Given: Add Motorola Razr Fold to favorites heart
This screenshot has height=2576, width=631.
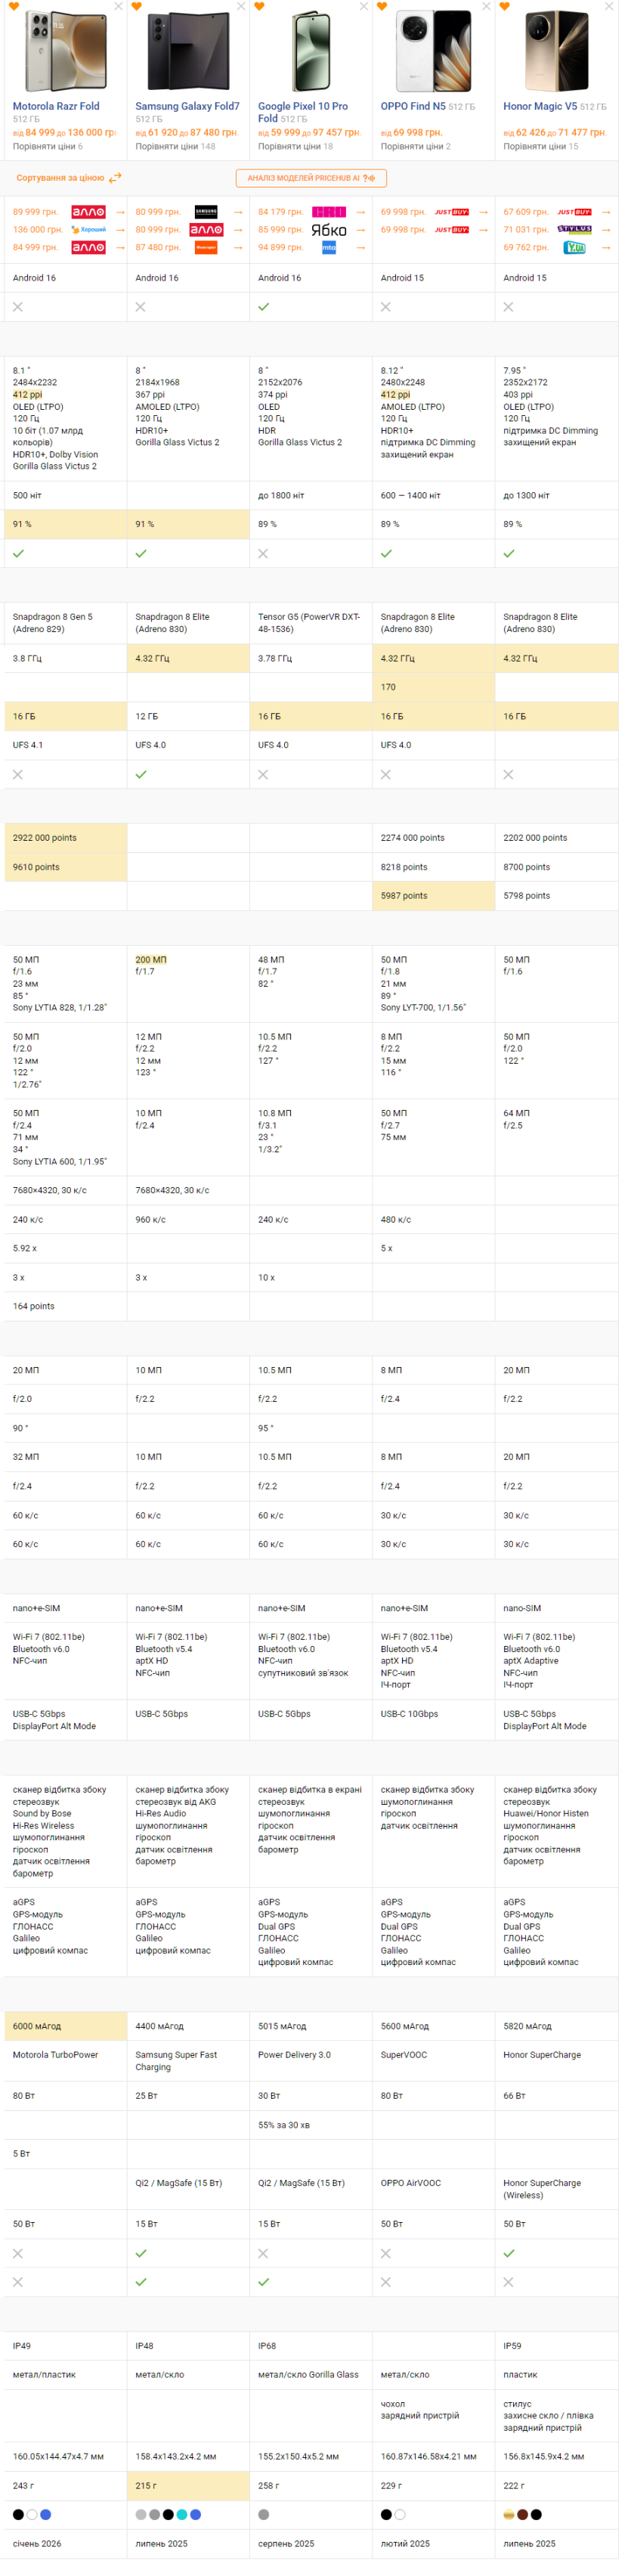Looking at the screenshot, I should [x=14, y=6].
